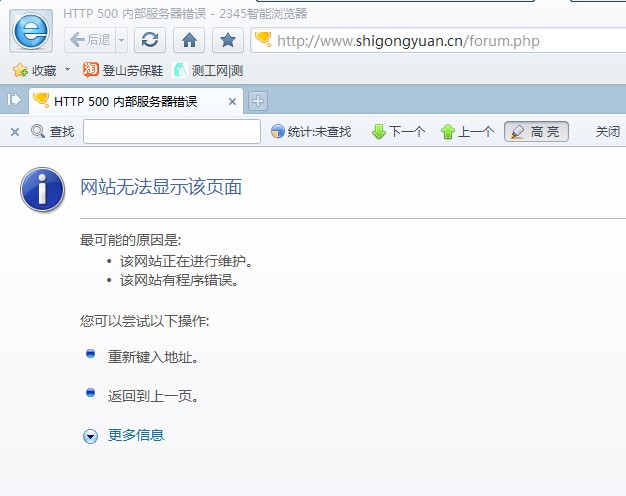Click the 网站无法显示该页面 heading
The width and height of the screenshot is (626, 496).
(161, 187)
